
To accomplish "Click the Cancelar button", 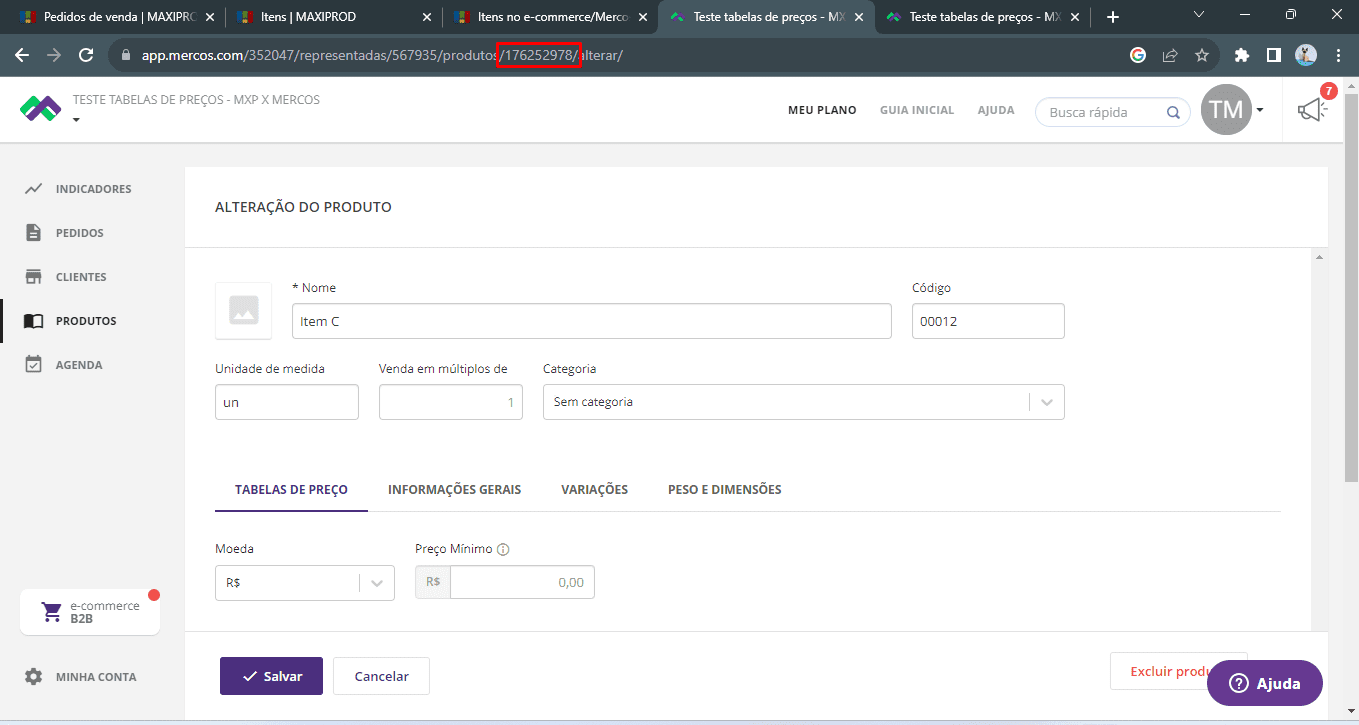I will click(x=381, y=676).
